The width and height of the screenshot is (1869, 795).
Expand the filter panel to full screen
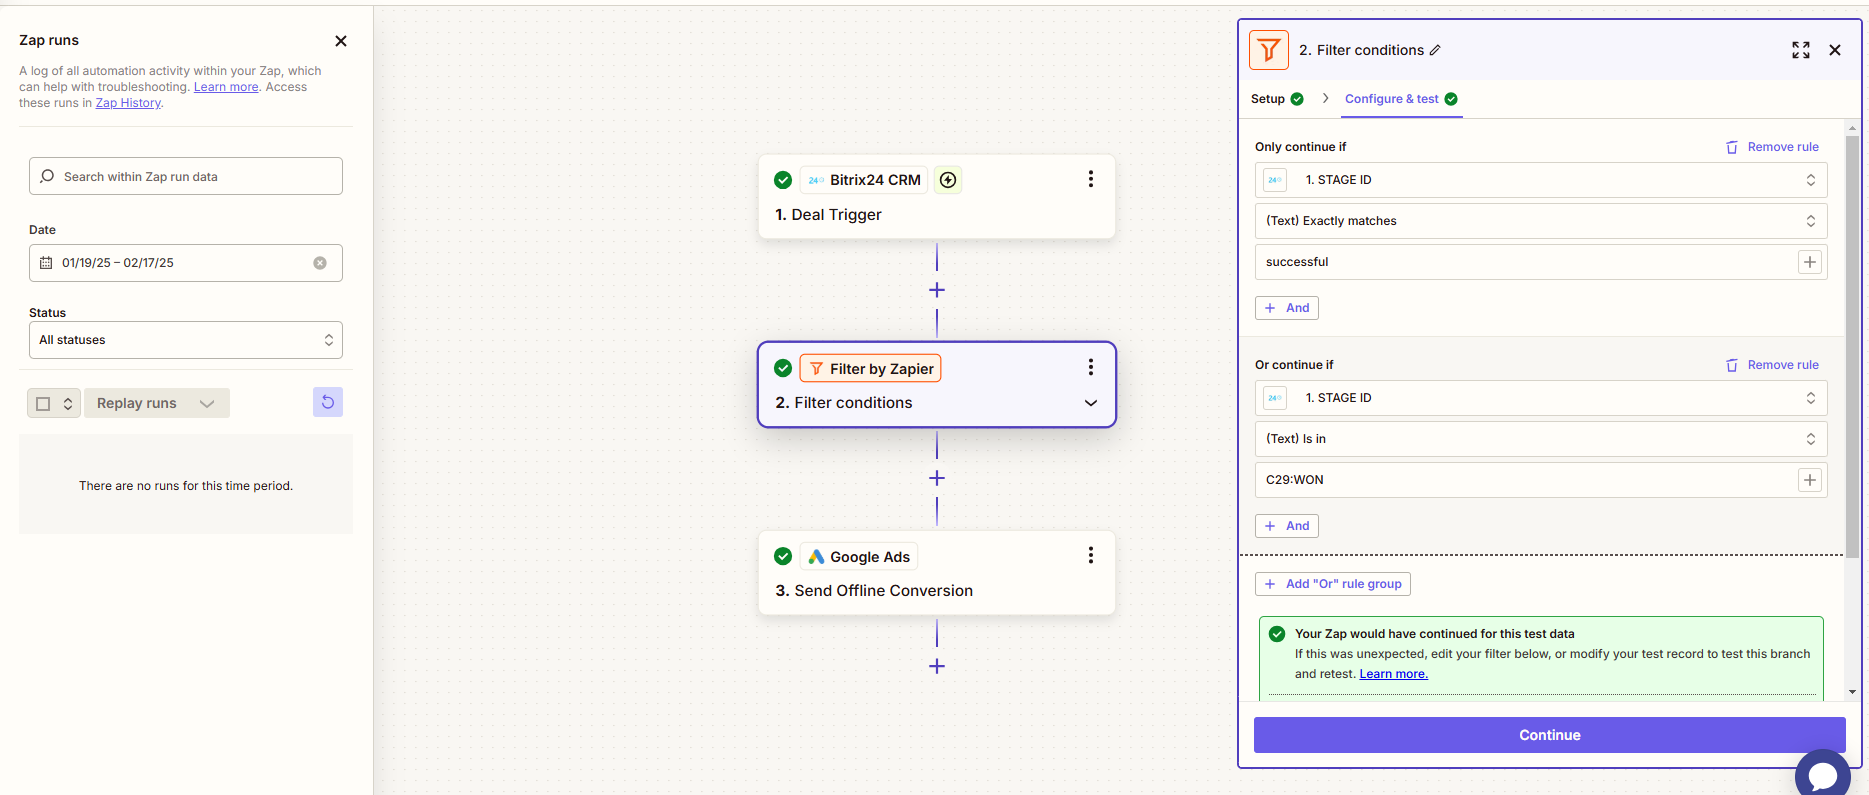[1801, 50]
